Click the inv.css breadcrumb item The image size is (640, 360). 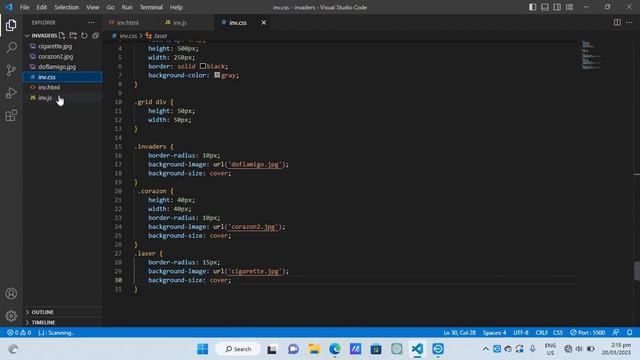125,36
